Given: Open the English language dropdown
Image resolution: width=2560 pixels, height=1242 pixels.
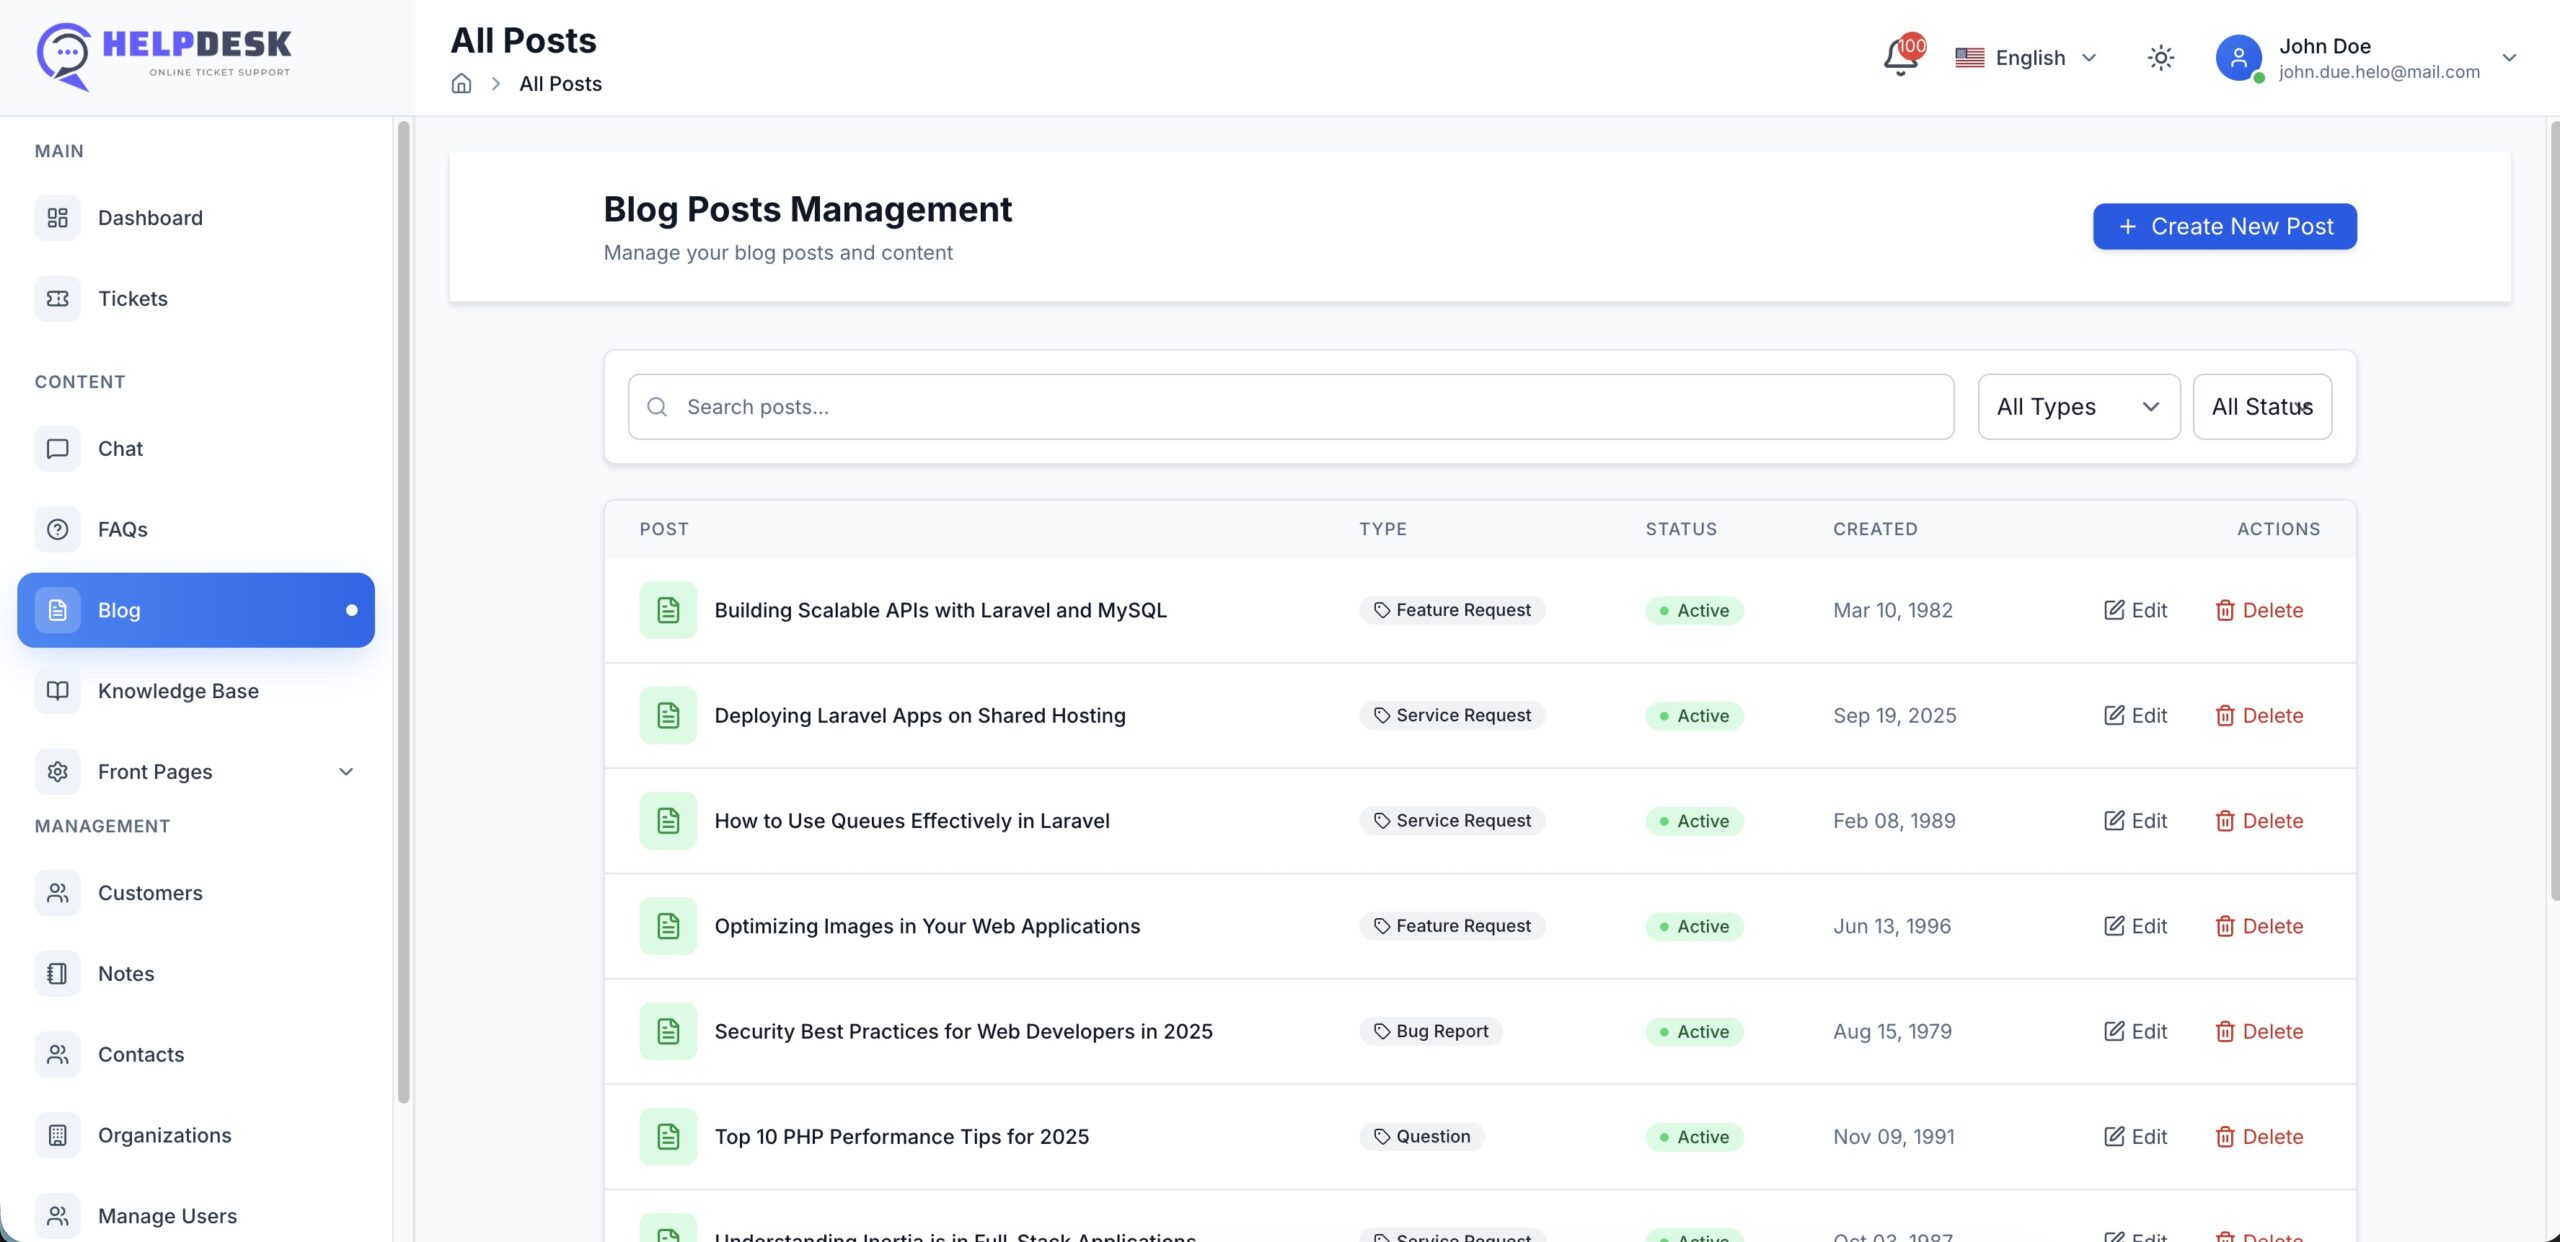Looking at the screenshot, I should pos(2026,58).
